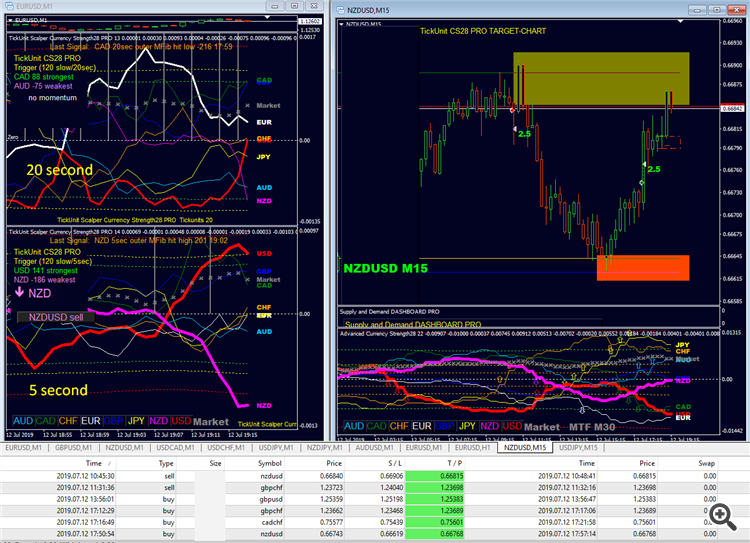Minimize the NZDUSD,M15 chart window
This screenshot has height=543, width=750.
697,10
